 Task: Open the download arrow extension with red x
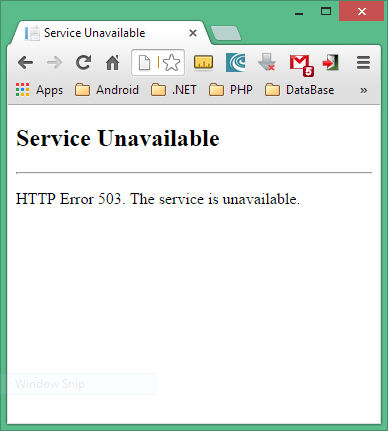coord(267,62)
